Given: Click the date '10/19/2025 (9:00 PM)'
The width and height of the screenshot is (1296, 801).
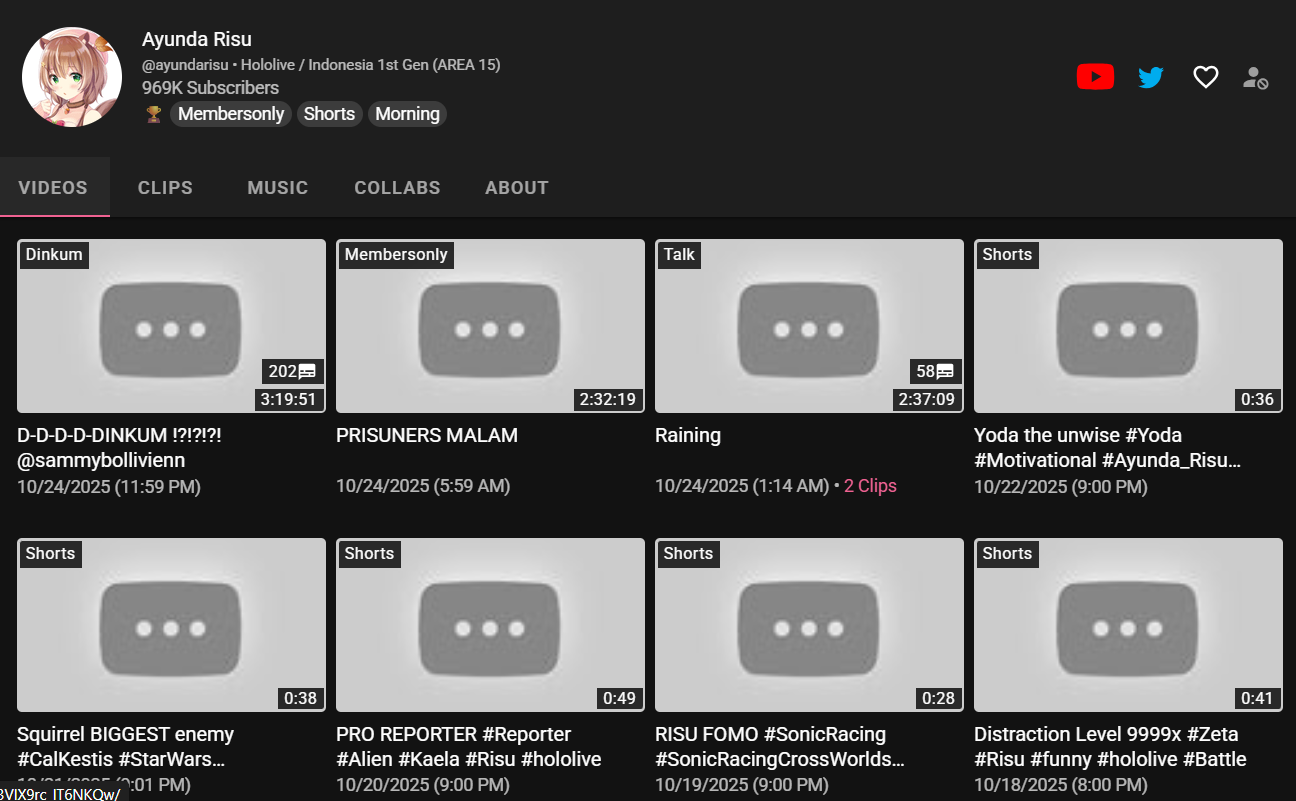Looking at the screenshot, I should pyautogui.click(x=742, y=786).
